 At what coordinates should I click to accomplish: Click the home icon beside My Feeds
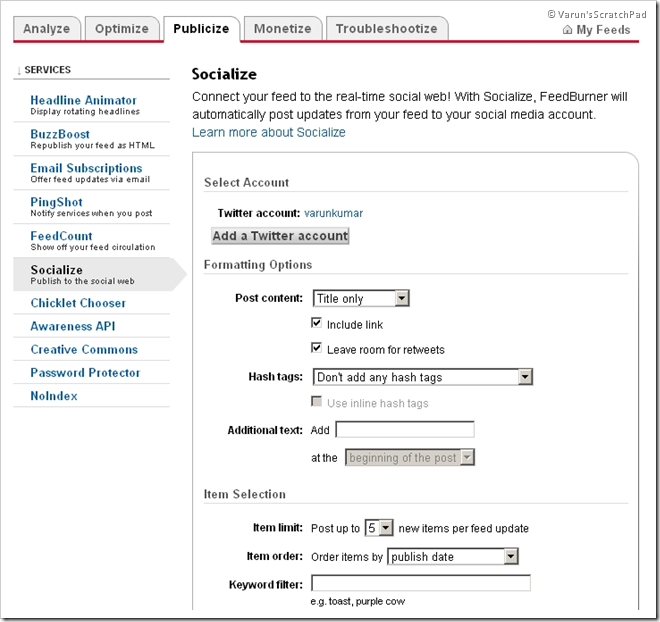tap(567, 30)
